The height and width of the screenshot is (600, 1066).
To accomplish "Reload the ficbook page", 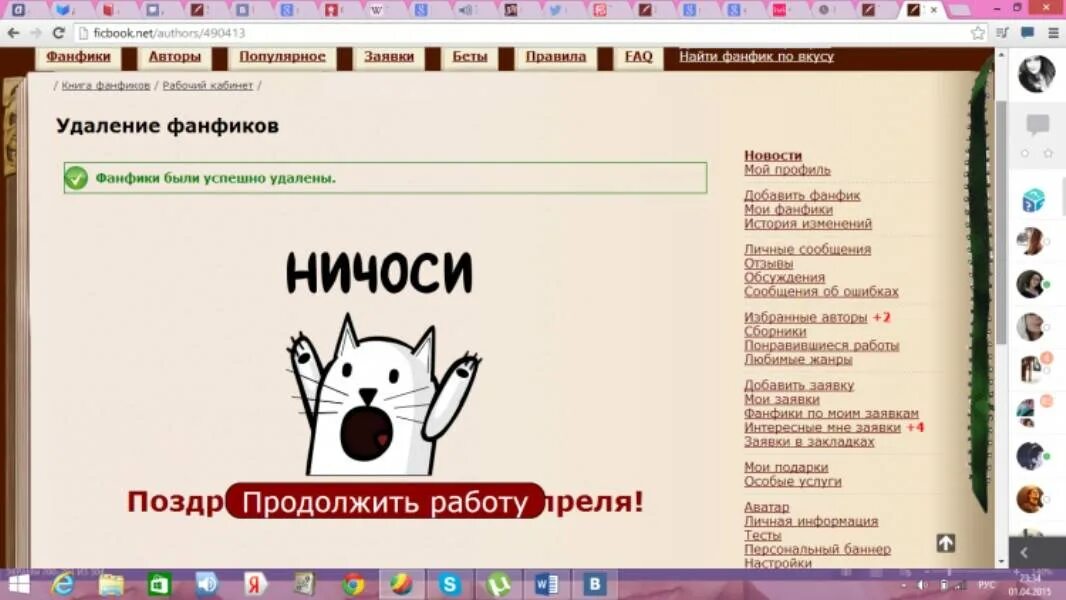I will [x=58, y=33].
